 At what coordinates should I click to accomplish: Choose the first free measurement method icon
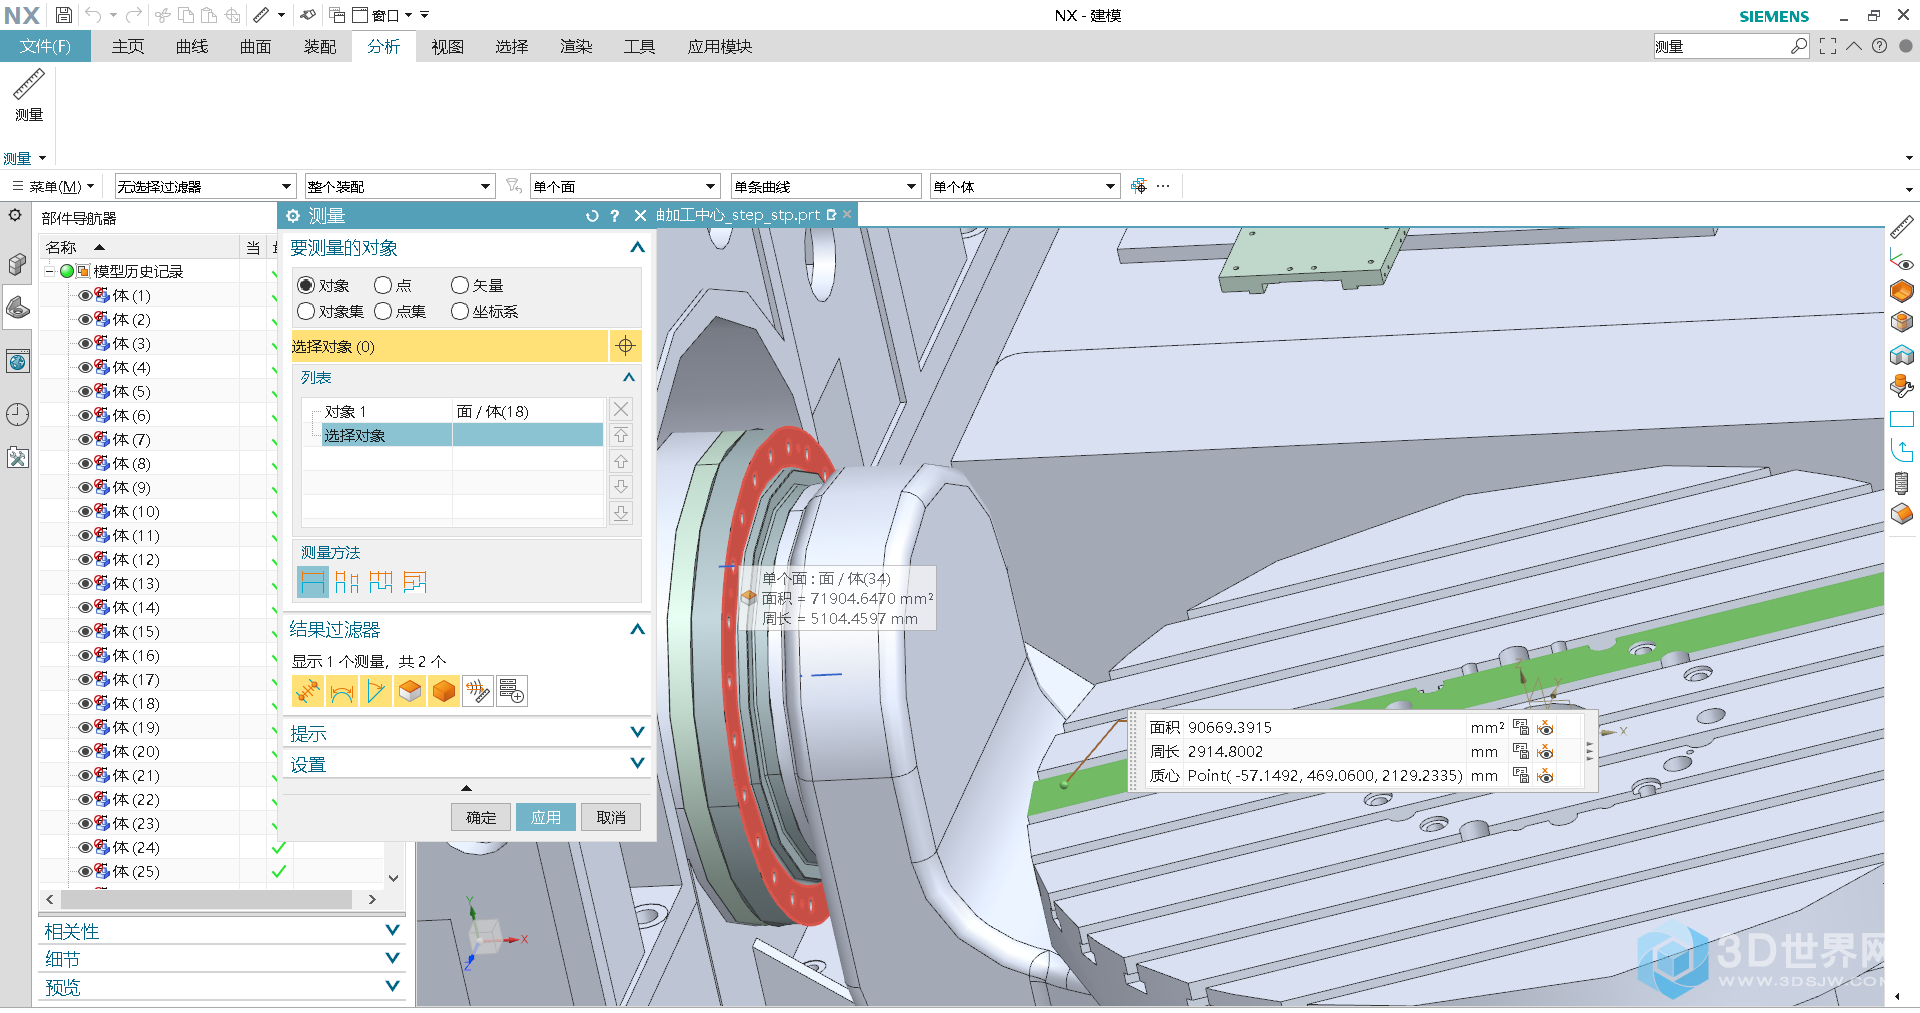pyautogui.click(x=313, y=581)
